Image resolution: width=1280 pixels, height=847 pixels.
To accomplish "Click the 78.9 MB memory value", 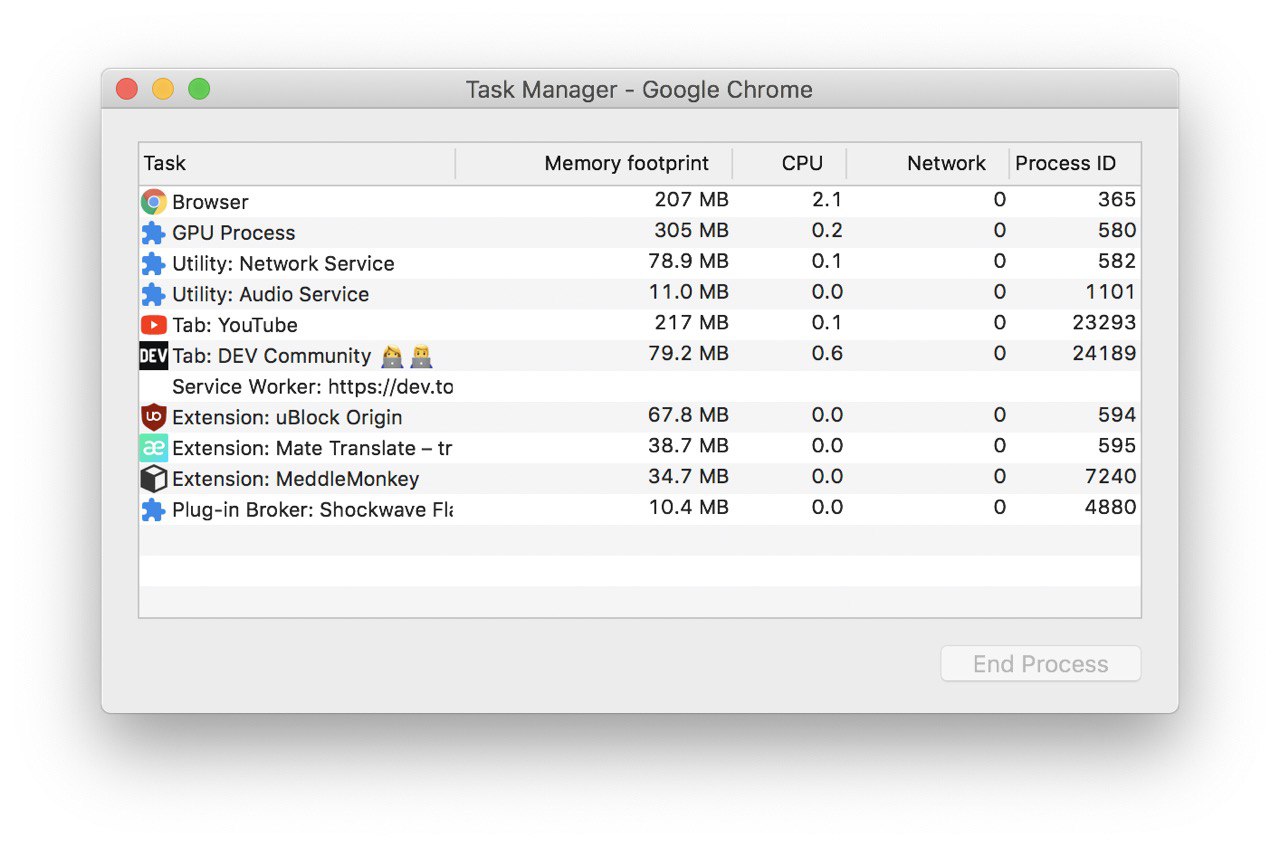I will [688, 262].
